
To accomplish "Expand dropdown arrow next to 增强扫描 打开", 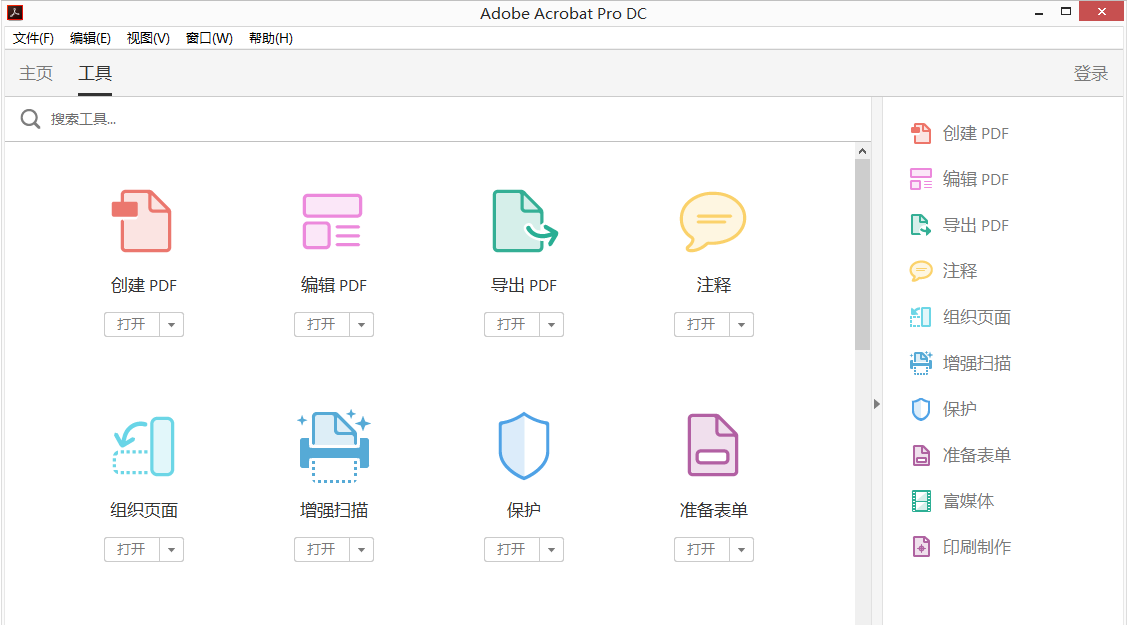I will pyautogui.click(x=361, y=549).
